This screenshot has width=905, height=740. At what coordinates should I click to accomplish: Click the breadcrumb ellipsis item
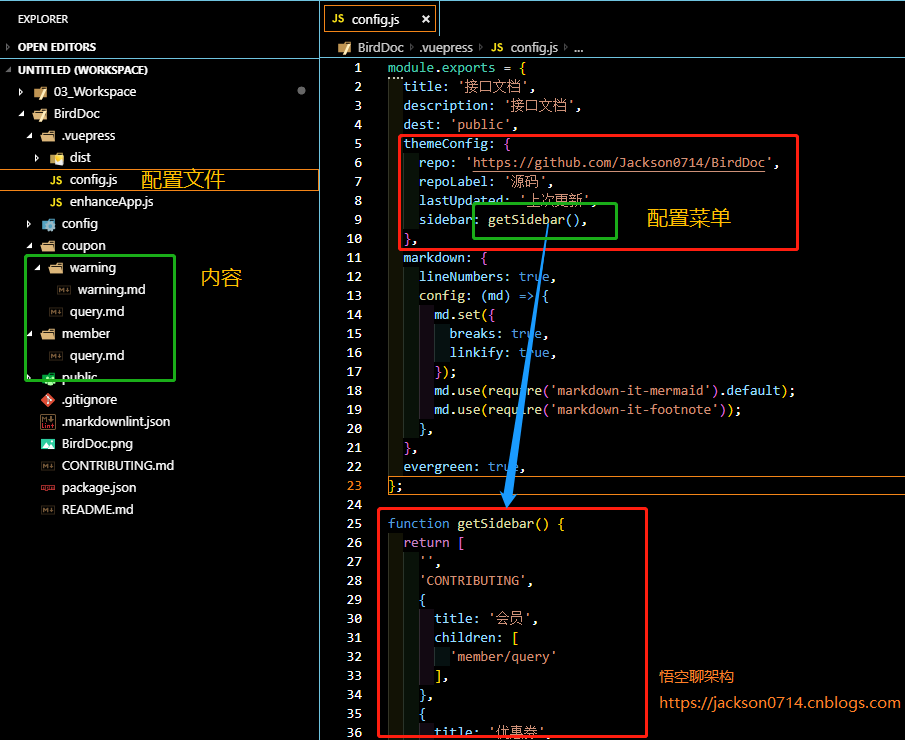pyautogui.click(x=578, y=48)
